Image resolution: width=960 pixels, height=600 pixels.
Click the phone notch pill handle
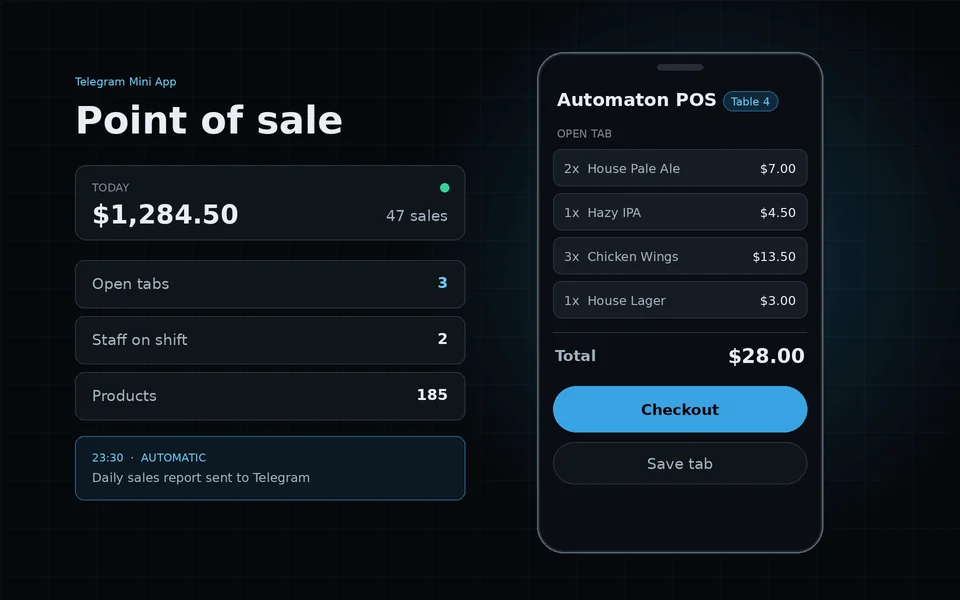tap(680, 67)
